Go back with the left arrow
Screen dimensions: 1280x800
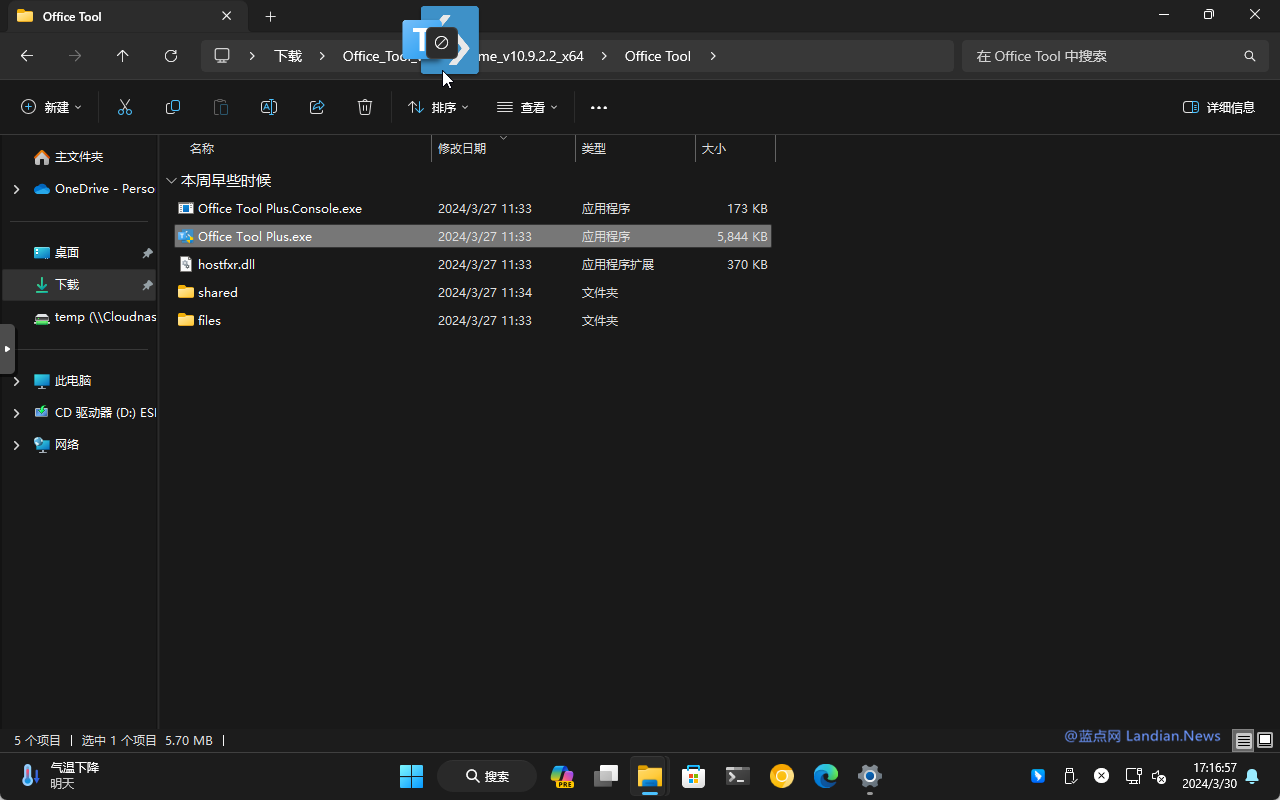(x=27, y=56)
